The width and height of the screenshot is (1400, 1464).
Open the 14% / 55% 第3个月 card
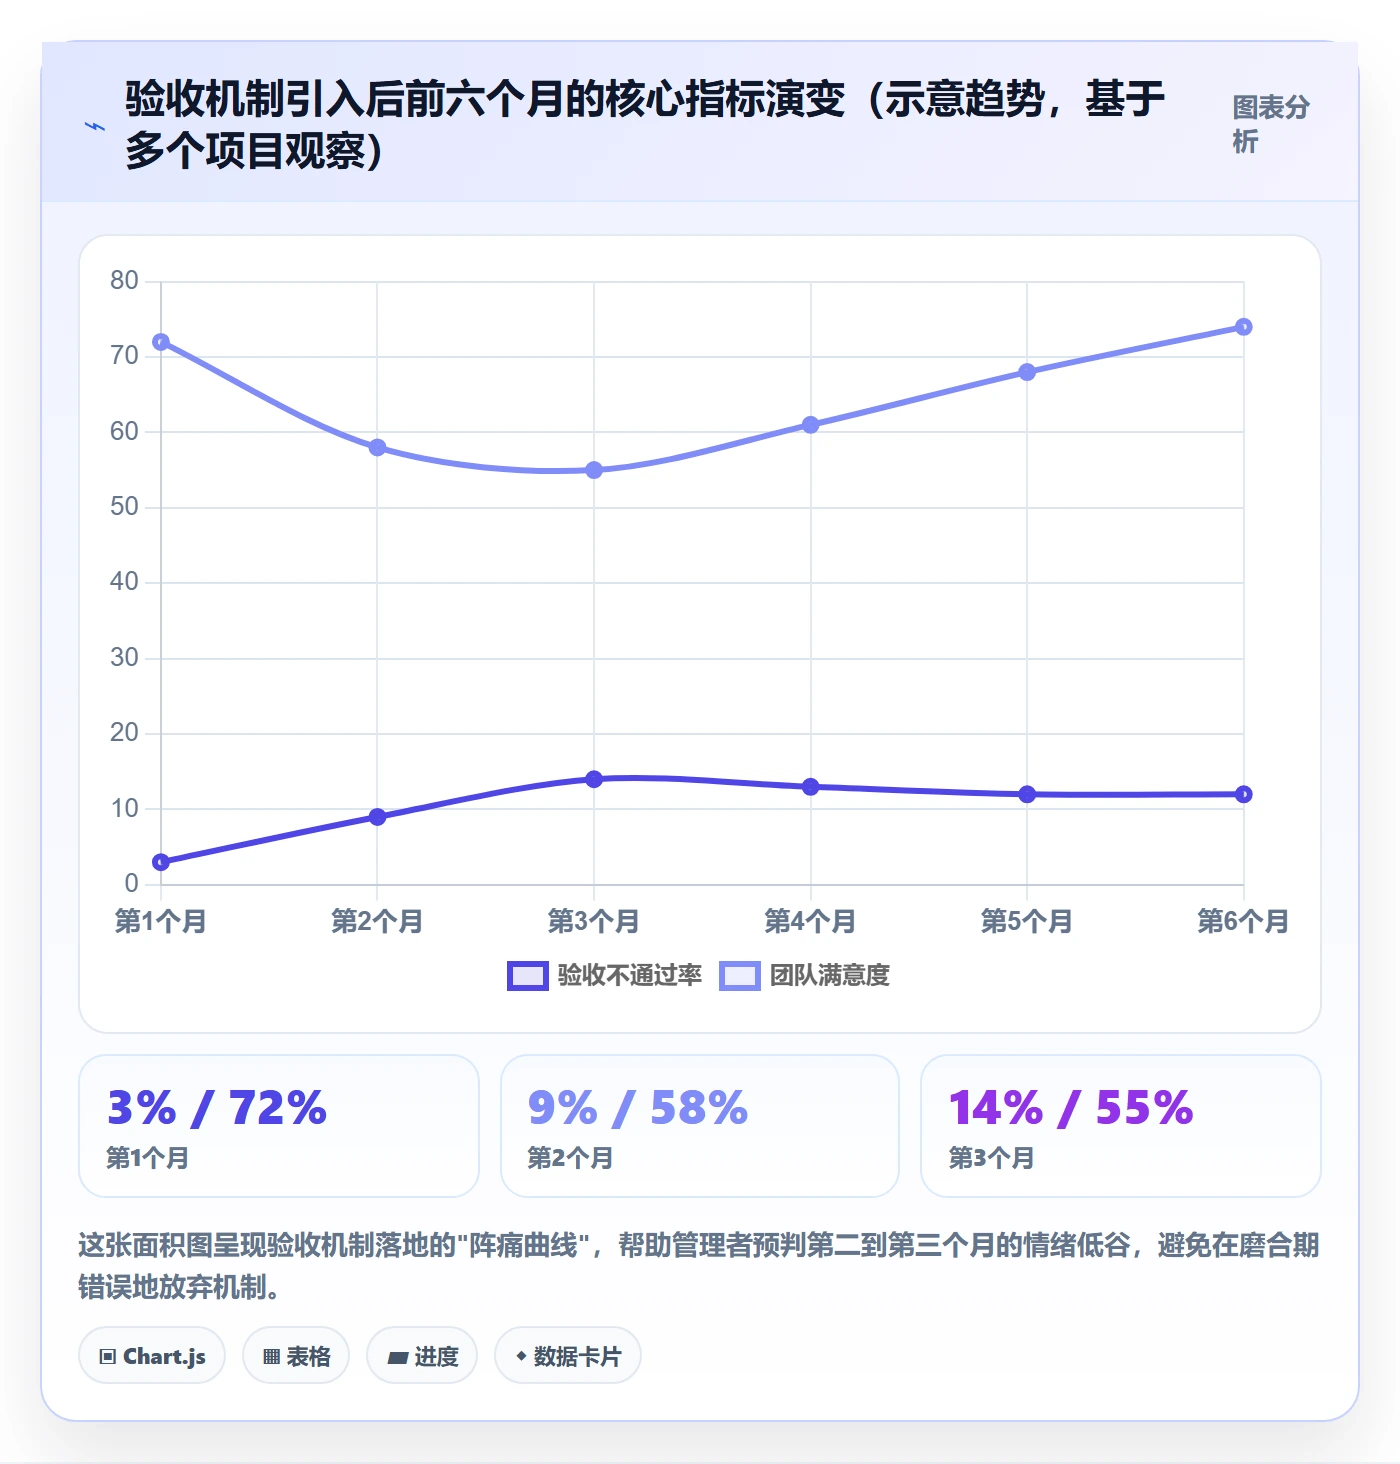click(x=1121, y=1126)
